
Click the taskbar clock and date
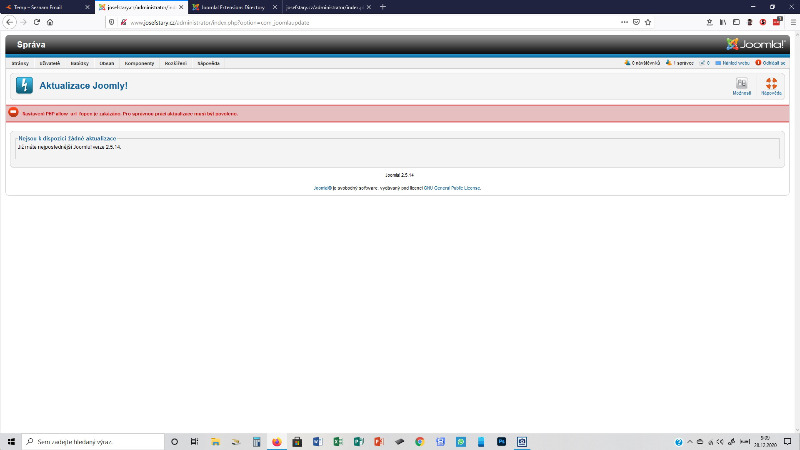point(765,441)
